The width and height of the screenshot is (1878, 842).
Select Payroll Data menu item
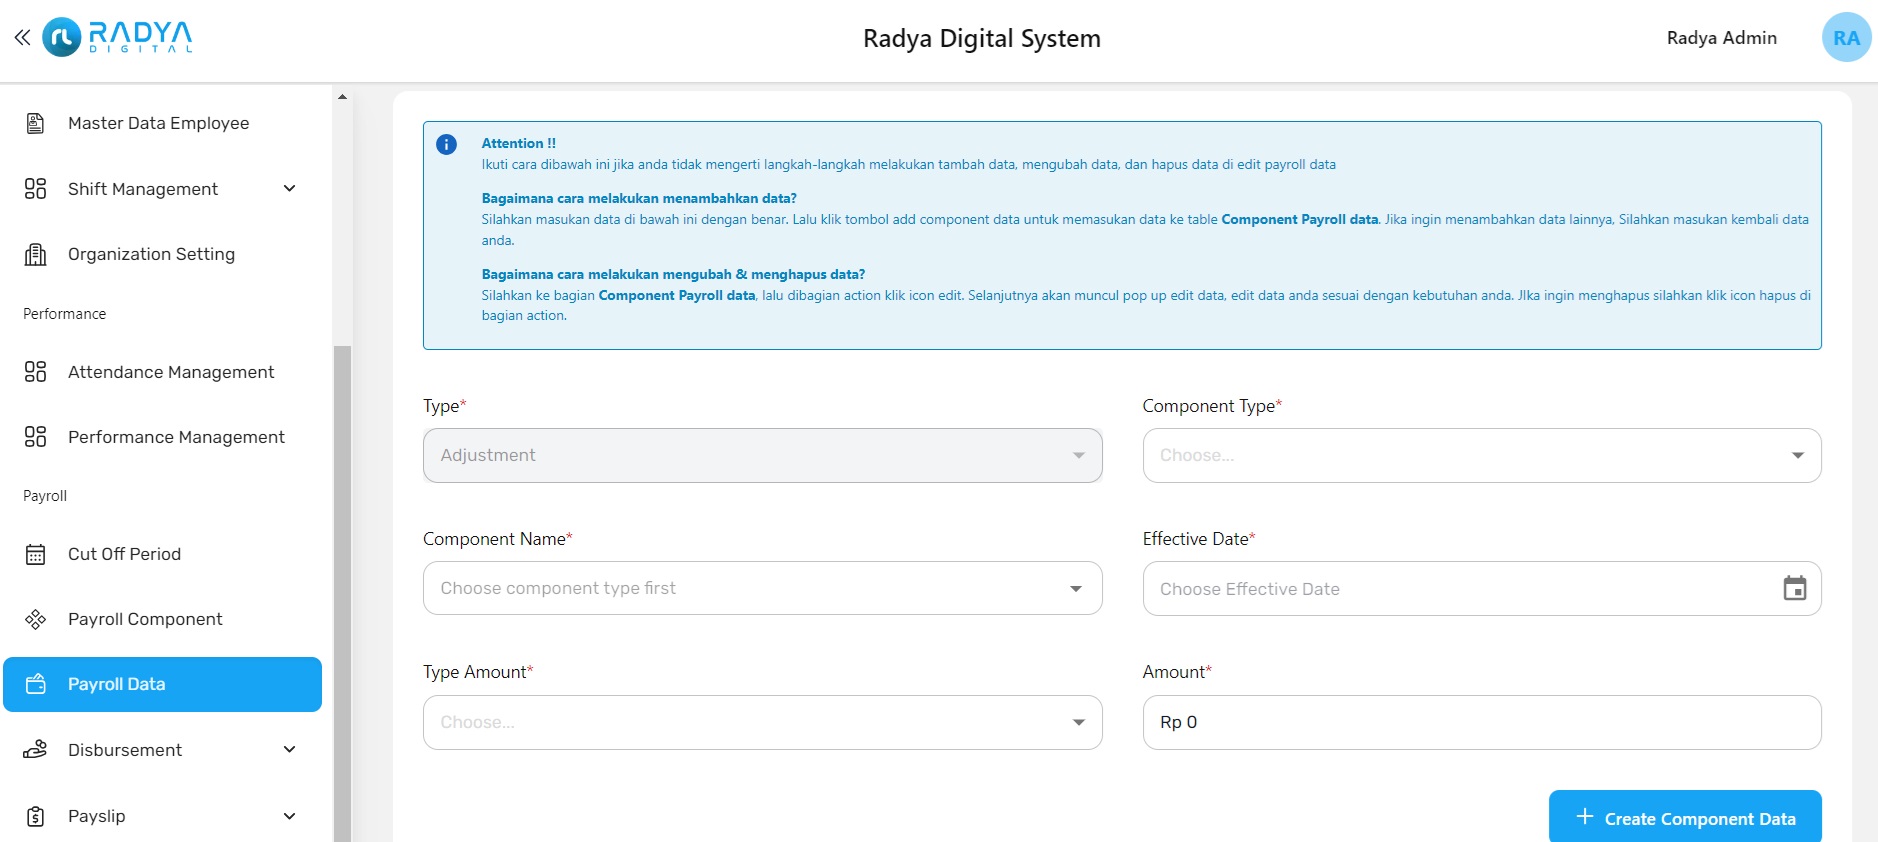(162, 684)
